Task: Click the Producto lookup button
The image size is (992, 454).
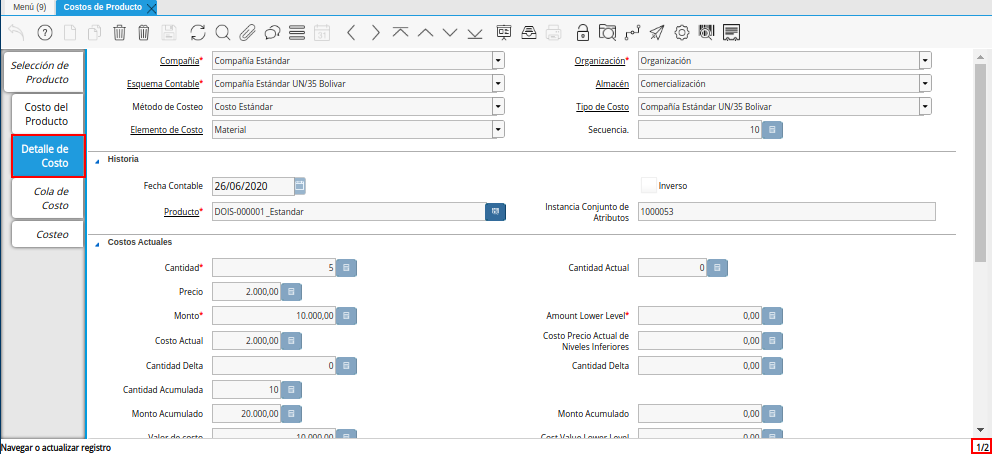Action: [495, 212]
